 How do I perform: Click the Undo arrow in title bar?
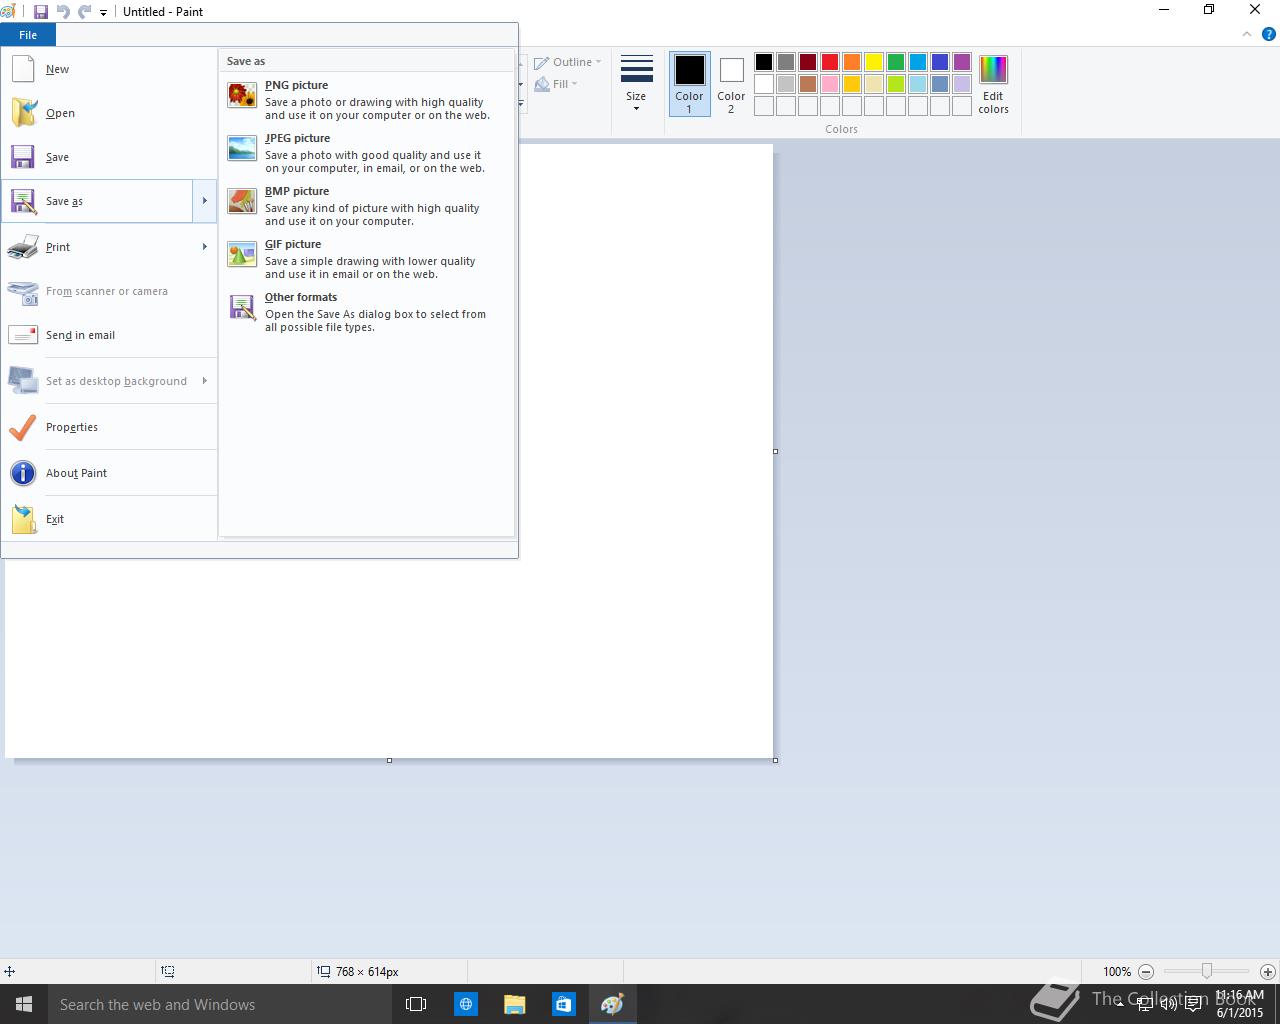[63, 12]
